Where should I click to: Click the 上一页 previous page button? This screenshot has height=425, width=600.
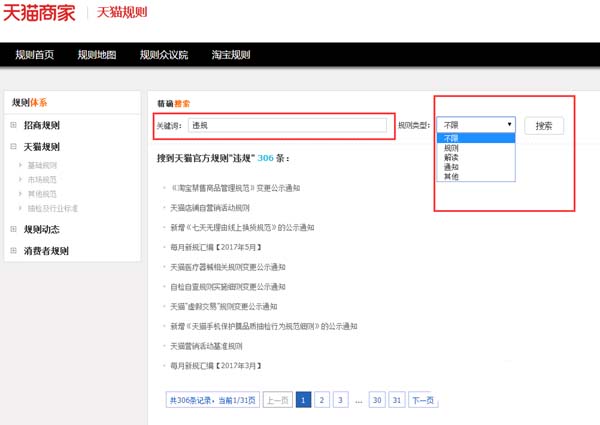278,400
